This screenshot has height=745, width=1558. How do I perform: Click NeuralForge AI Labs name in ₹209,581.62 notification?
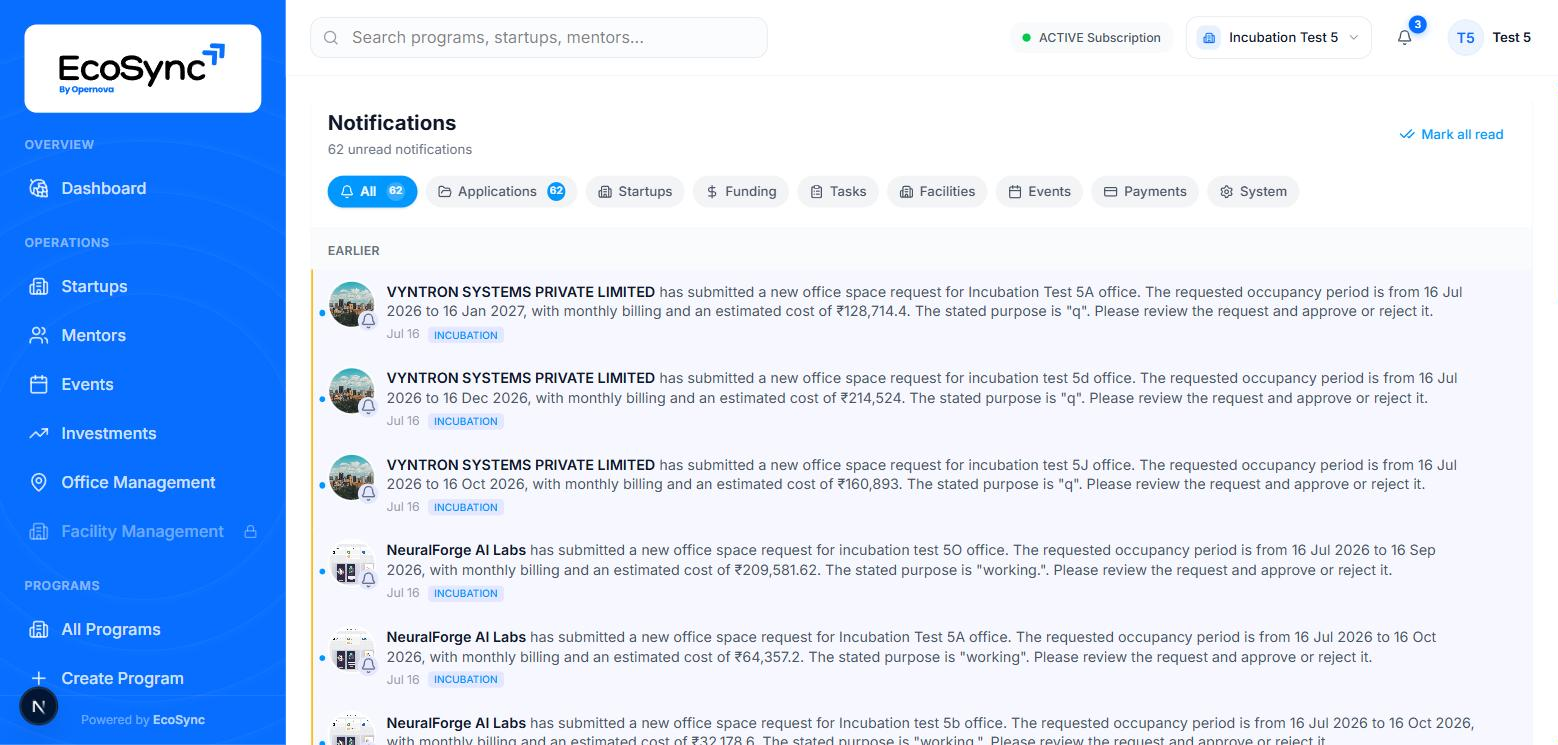[x=456, y=550]
